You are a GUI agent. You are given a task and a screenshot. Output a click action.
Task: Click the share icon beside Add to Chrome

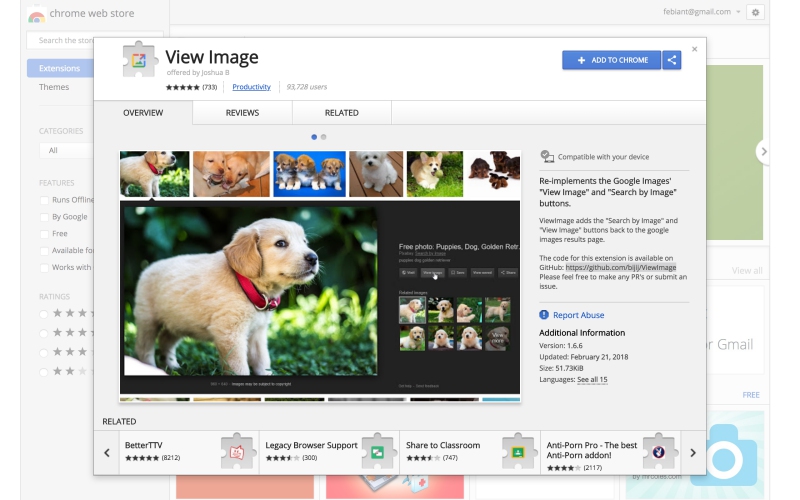tap(672, 60)
